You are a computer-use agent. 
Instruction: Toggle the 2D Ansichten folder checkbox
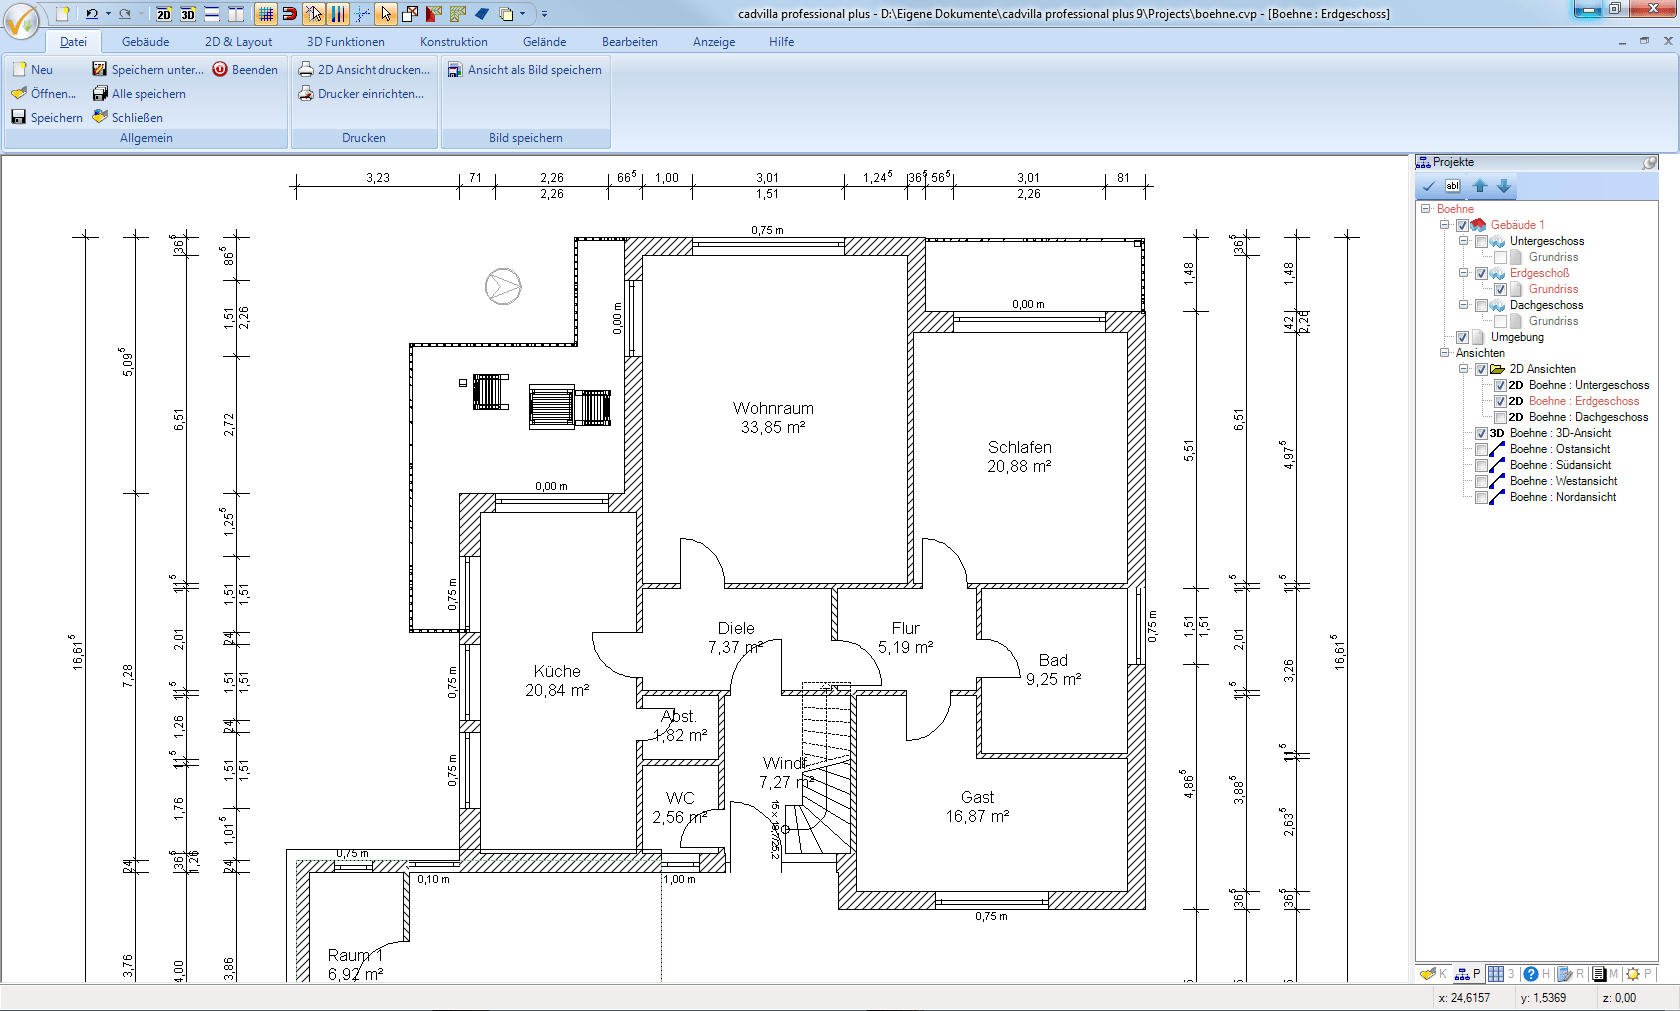[x=1481, y=369]
